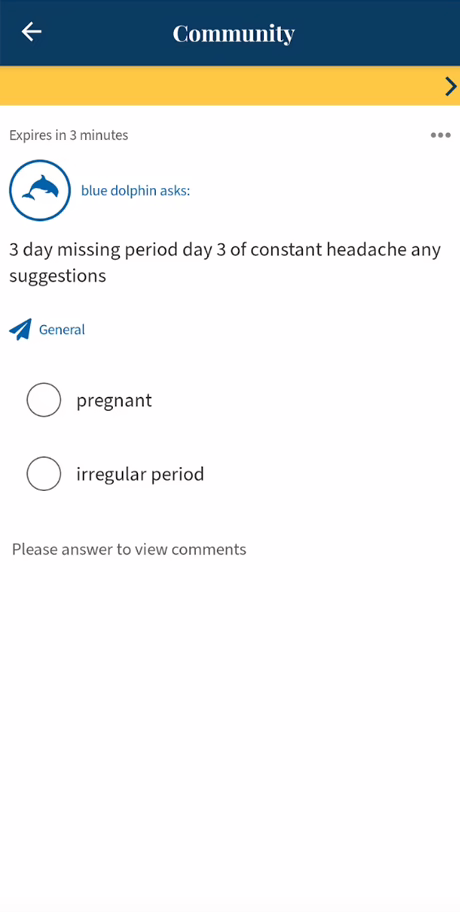Click the blank area below the comments notice
460x912 pixels.
pos(230,733)
